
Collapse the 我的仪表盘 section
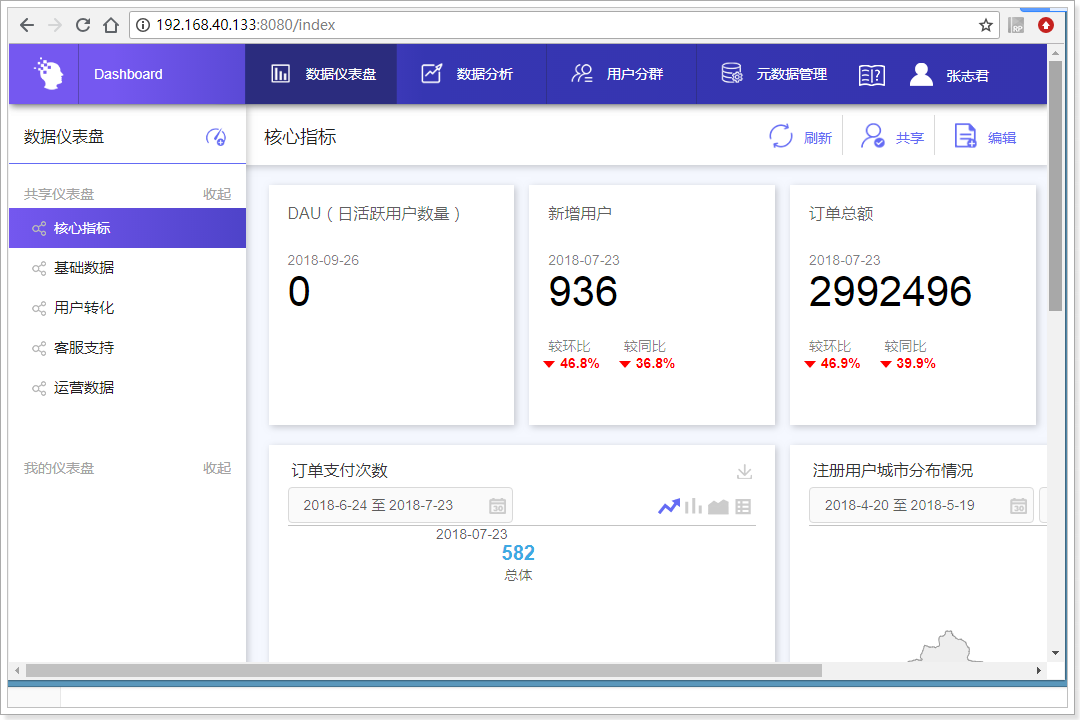(217, 468)
